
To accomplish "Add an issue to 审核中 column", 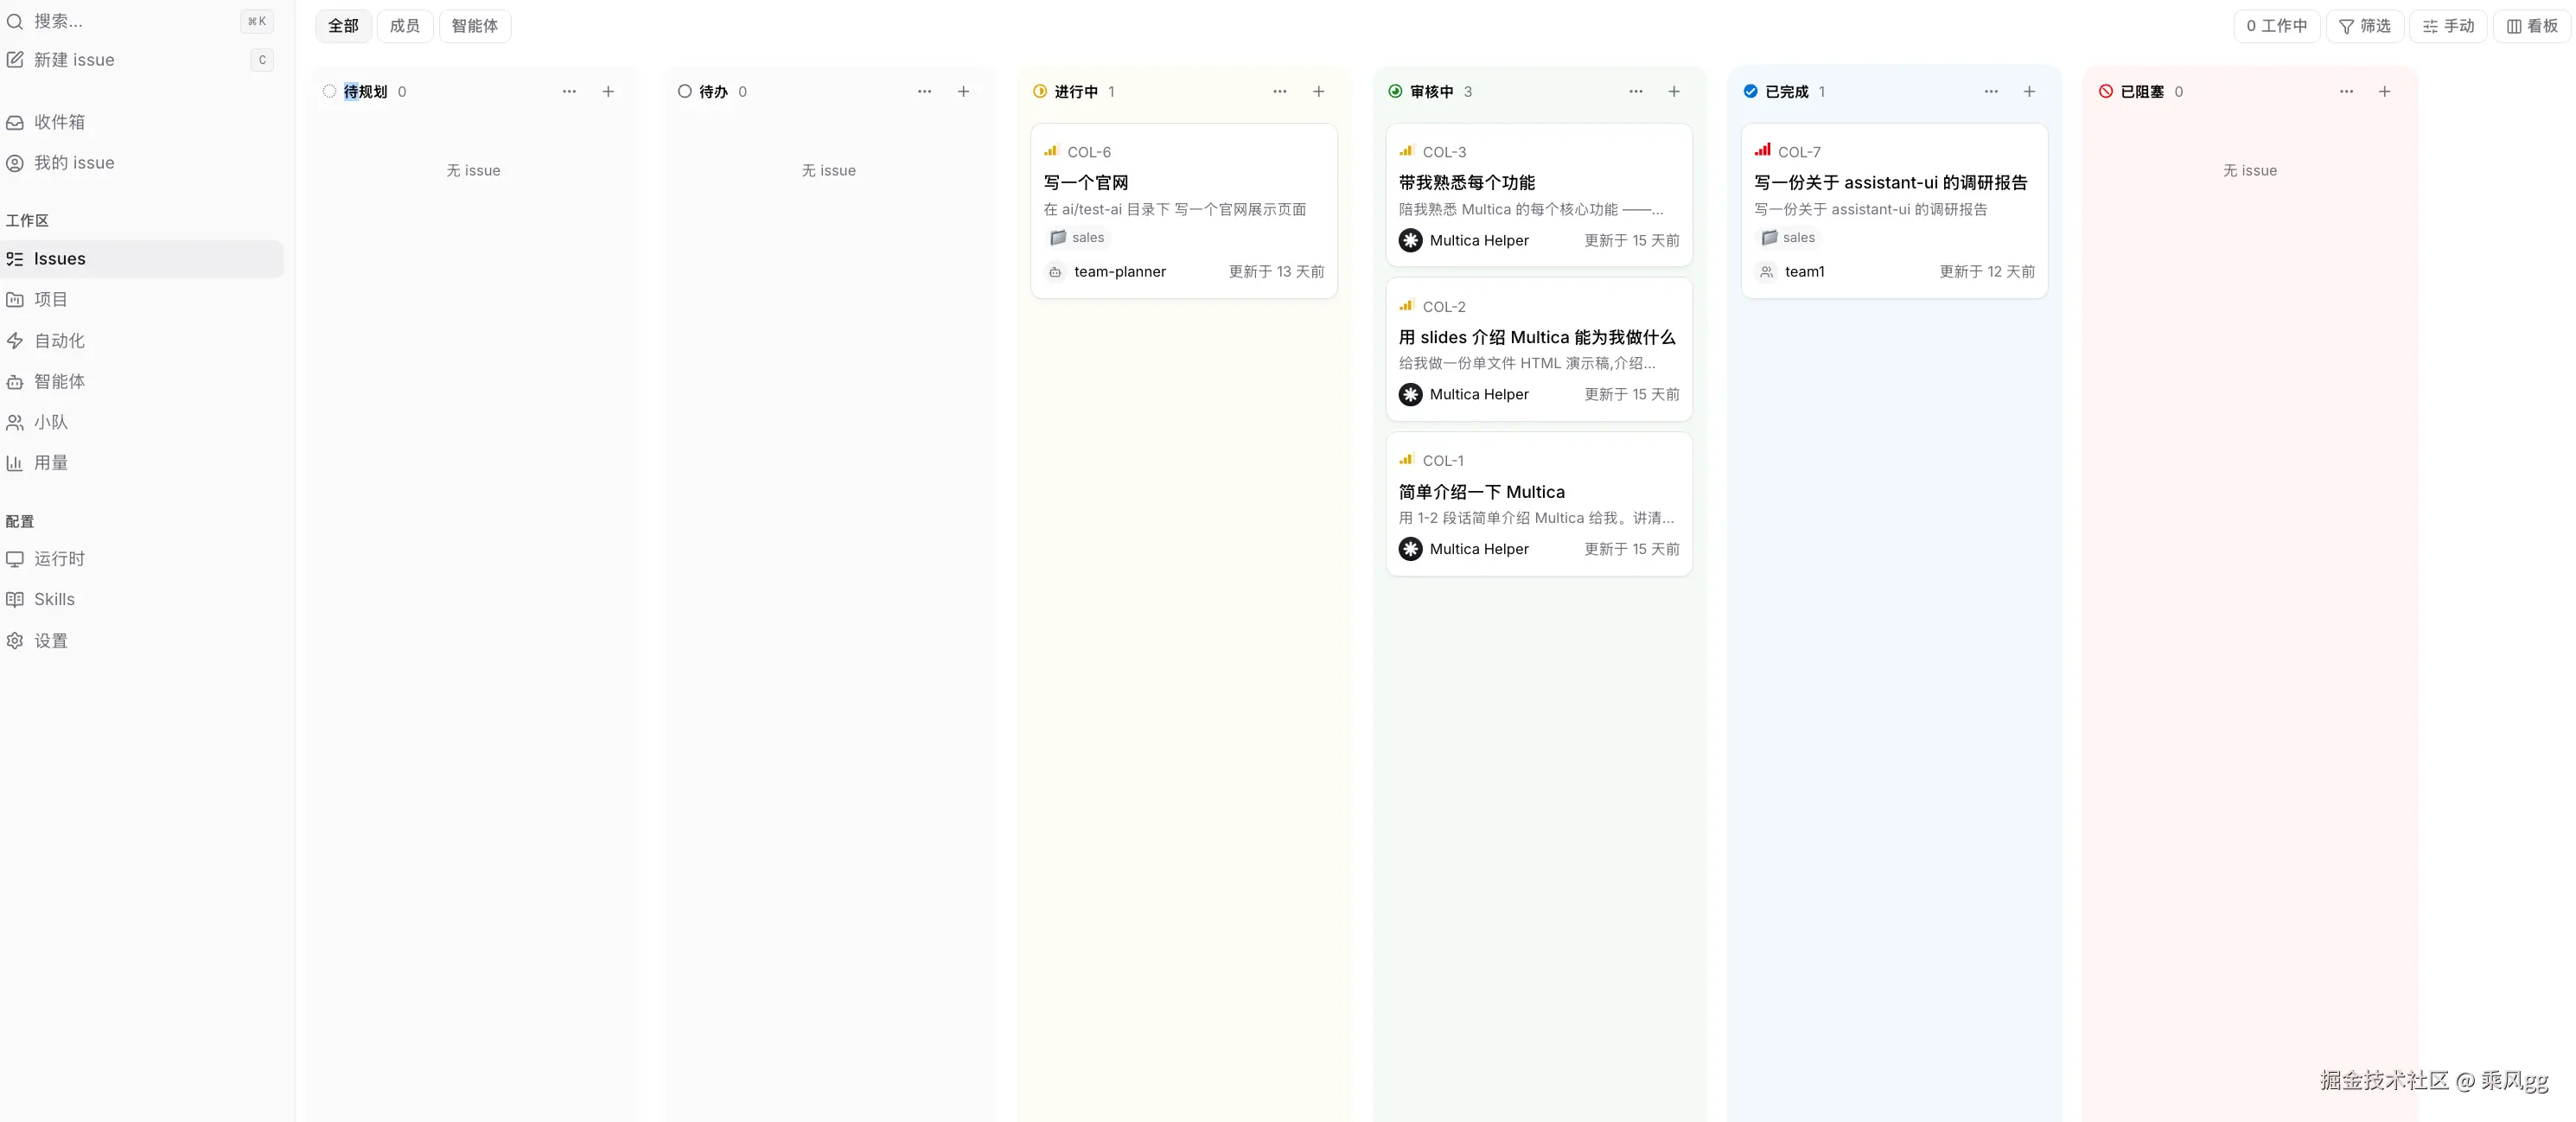I will pyautogui.click(x=1674, y=92).
